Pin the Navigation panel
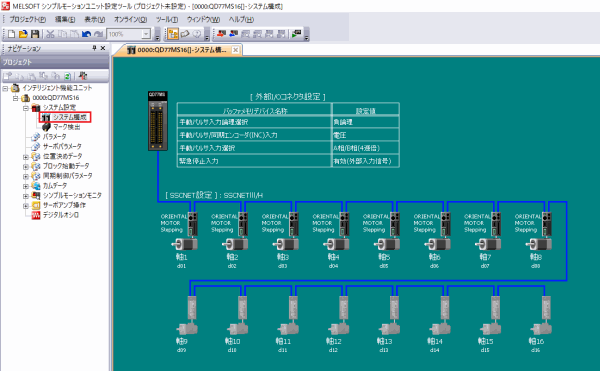The image size is (600, 371). click(94, 48)
